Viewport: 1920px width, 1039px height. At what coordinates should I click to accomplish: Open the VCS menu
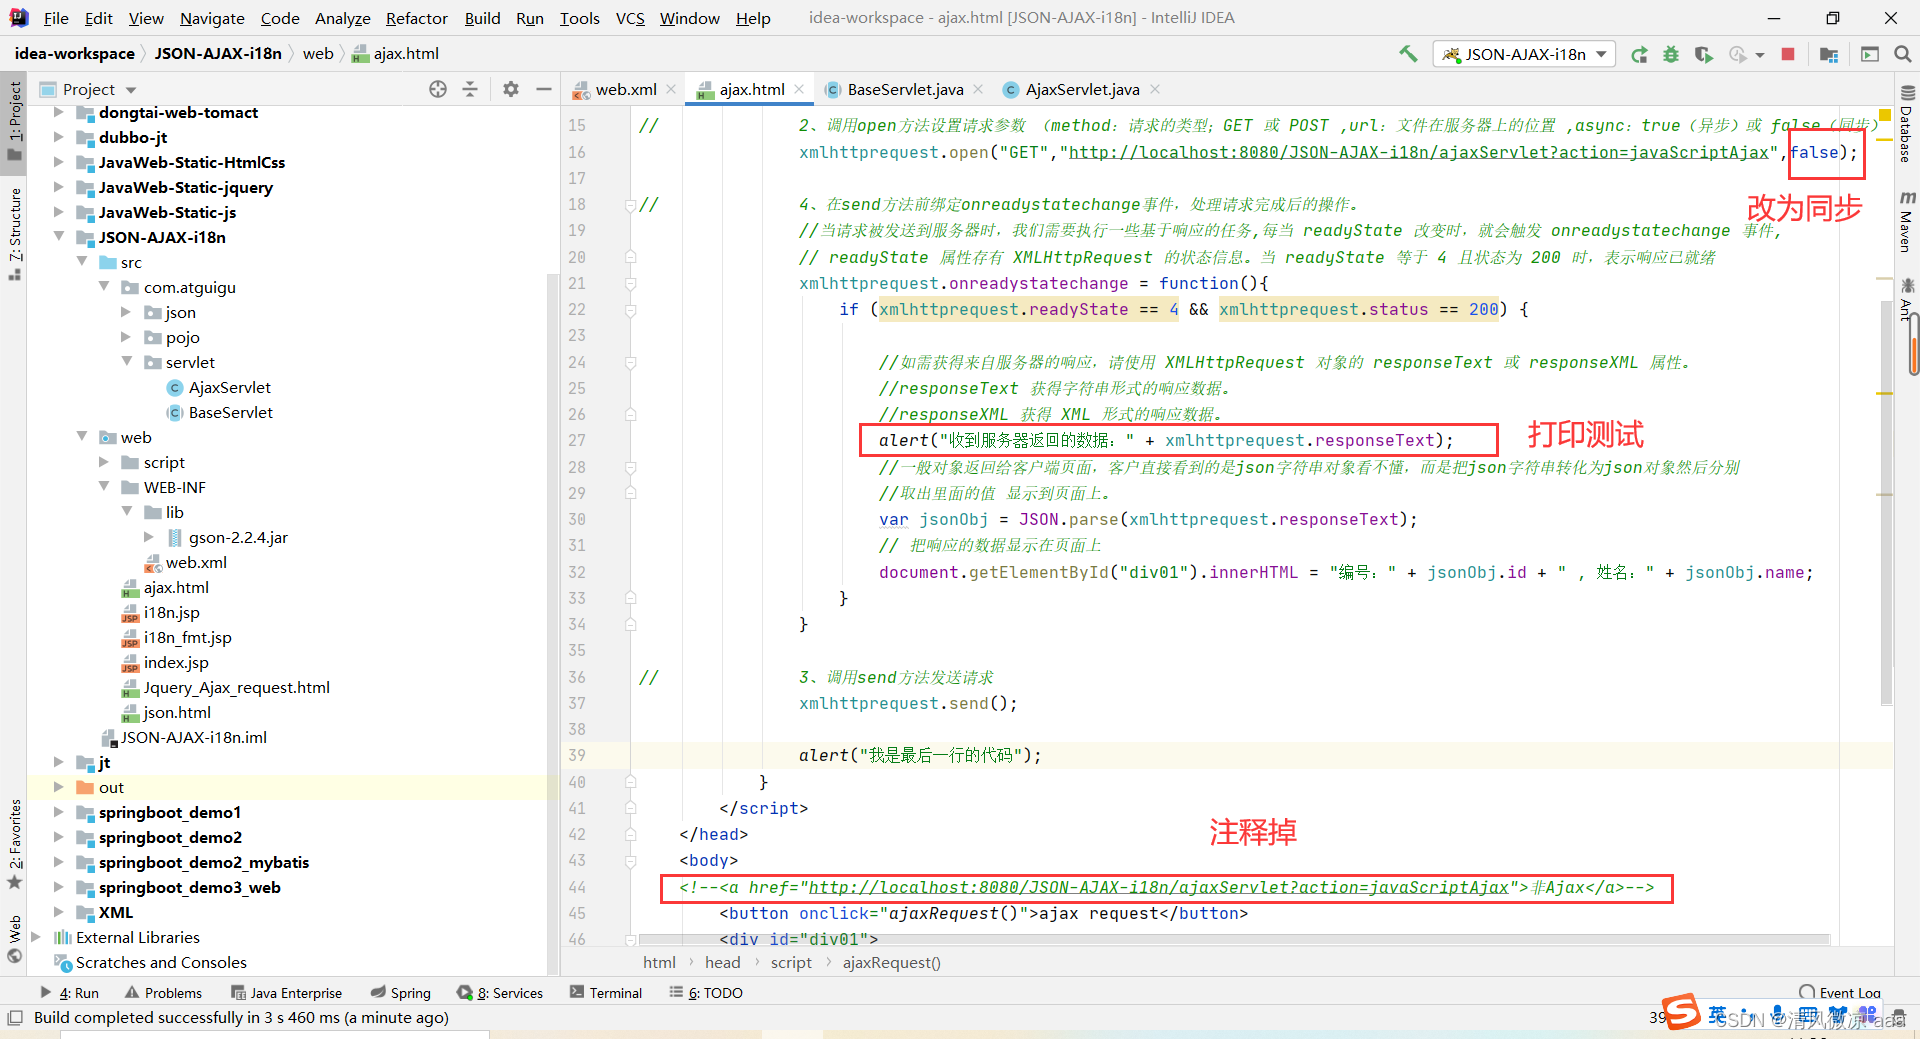[630, 18]
